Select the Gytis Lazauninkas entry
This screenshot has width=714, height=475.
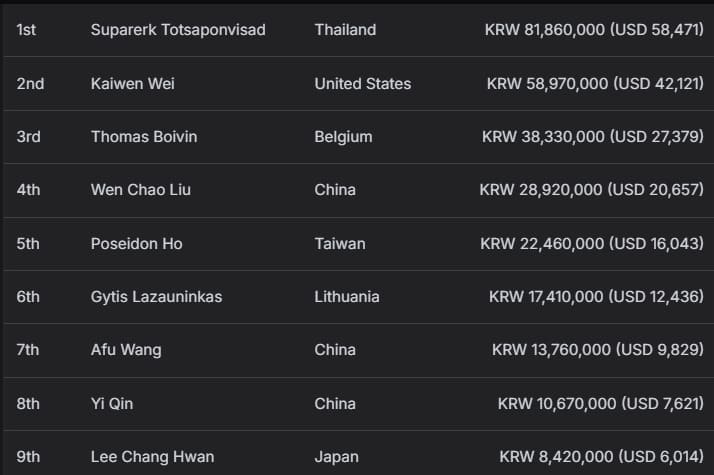coord(156,297)
